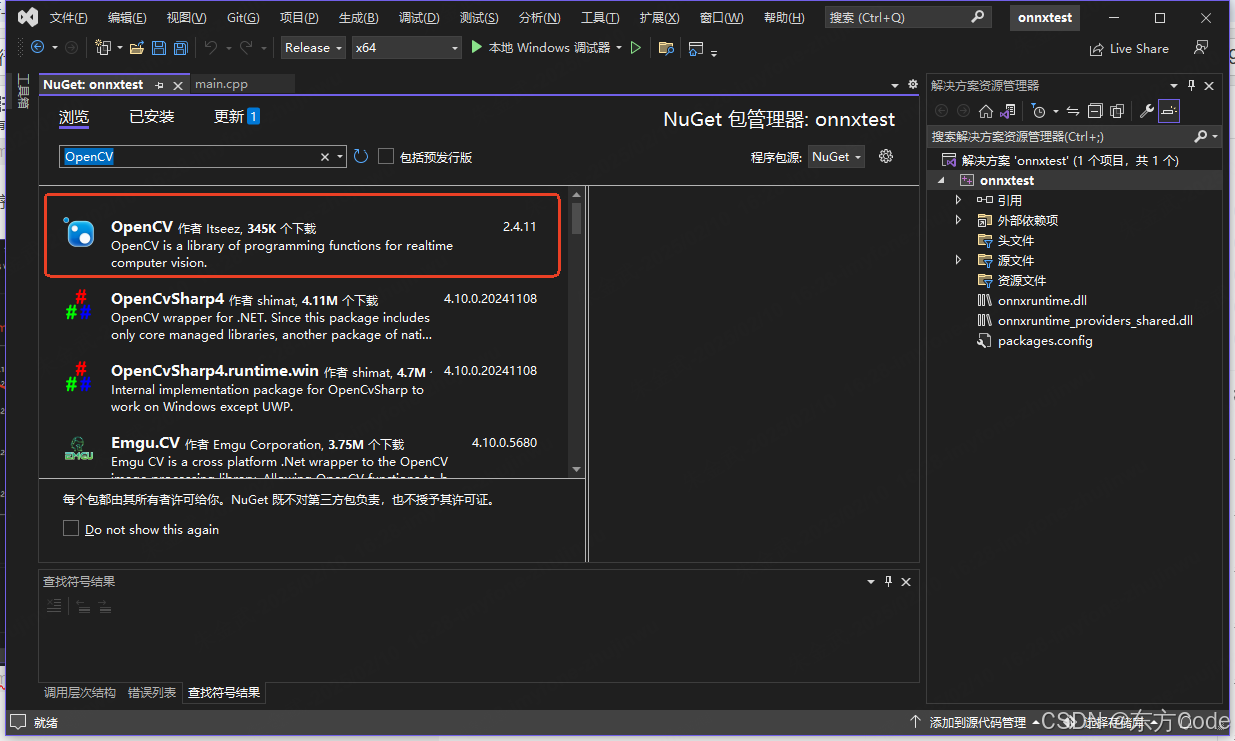Open the 工具(T) tools menu

pos(600,18)
